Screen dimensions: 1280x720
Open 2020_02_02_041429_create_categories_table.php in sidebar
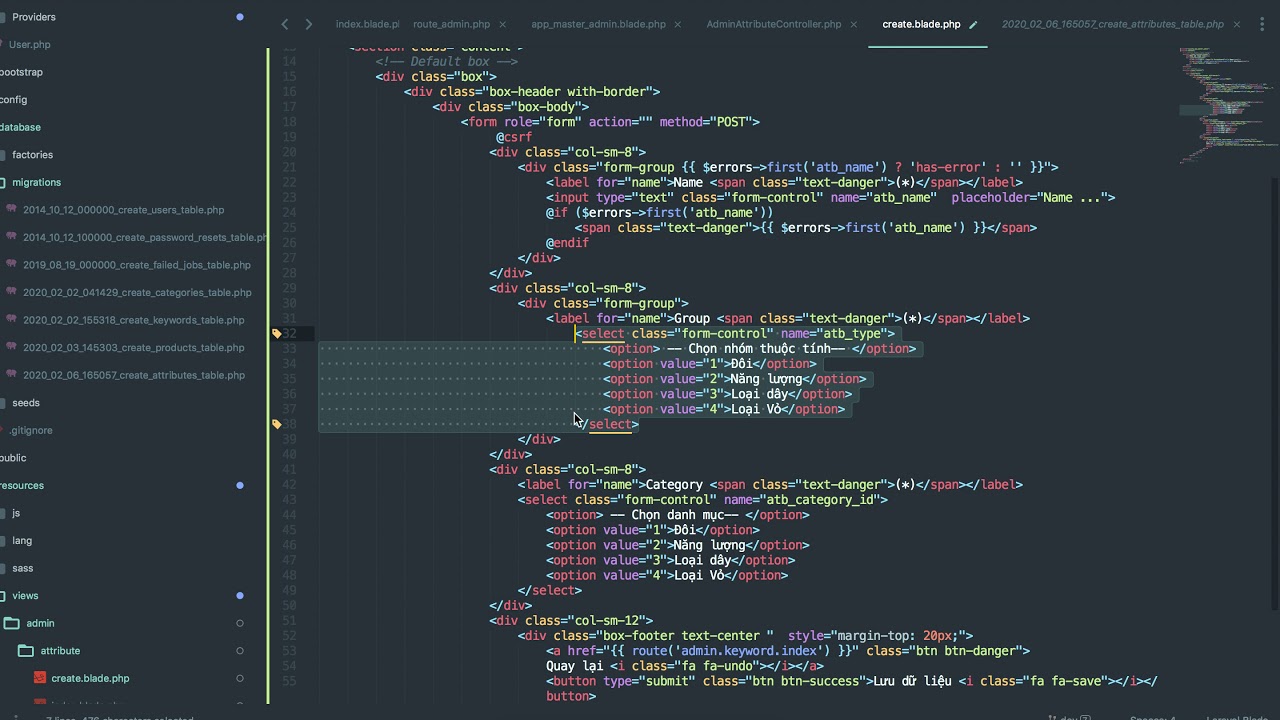(x=137, y=292)
